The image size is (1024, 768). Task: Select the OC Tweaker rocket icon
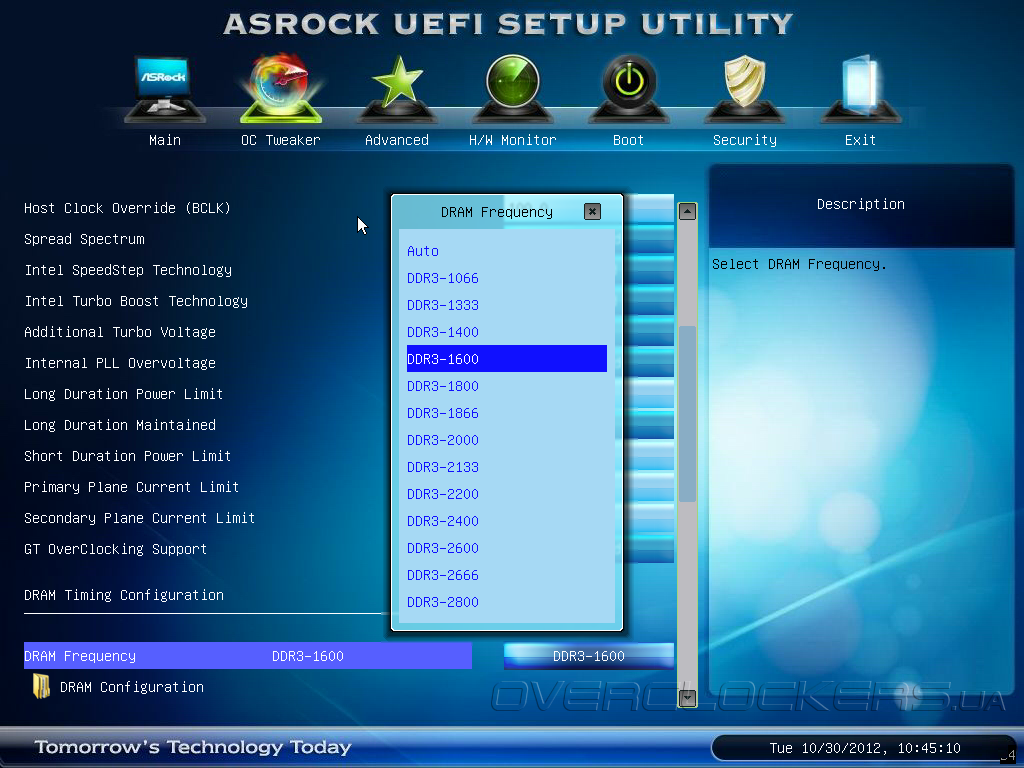281,88
